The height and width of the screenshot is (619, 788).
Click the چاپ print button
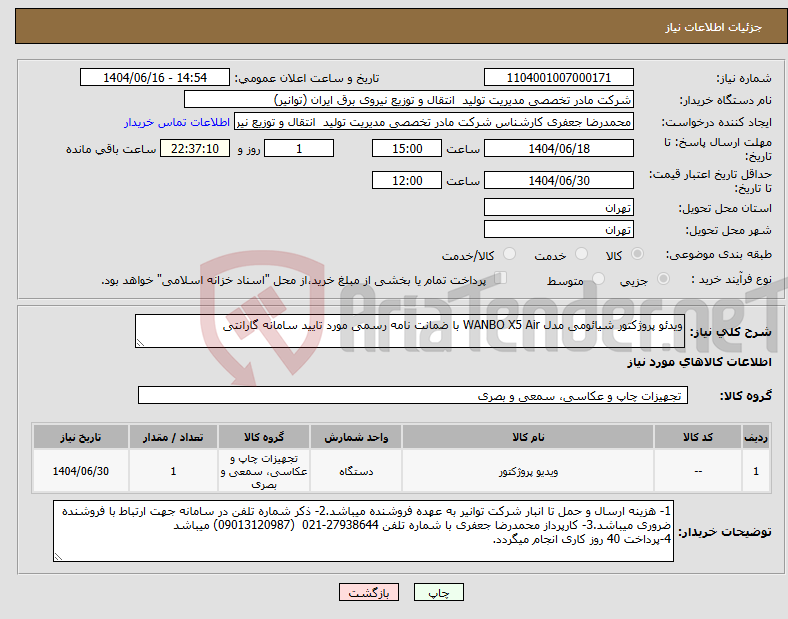(x=439, y=592)
